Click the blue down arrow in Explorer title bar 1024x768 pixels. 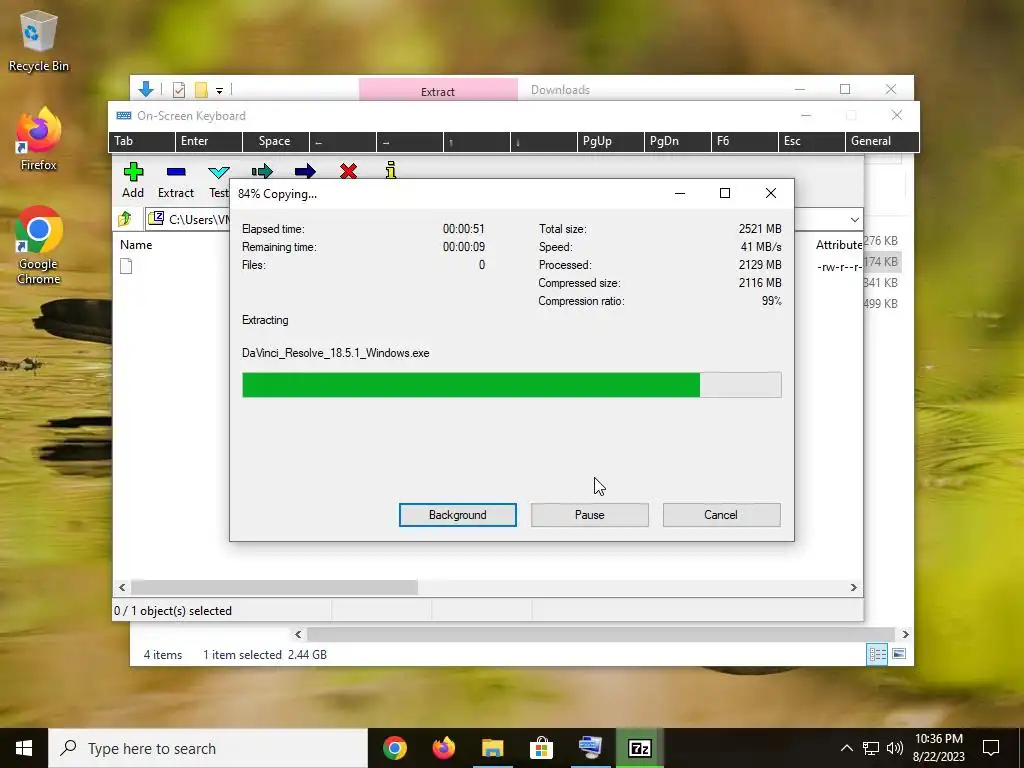[146, 89]
